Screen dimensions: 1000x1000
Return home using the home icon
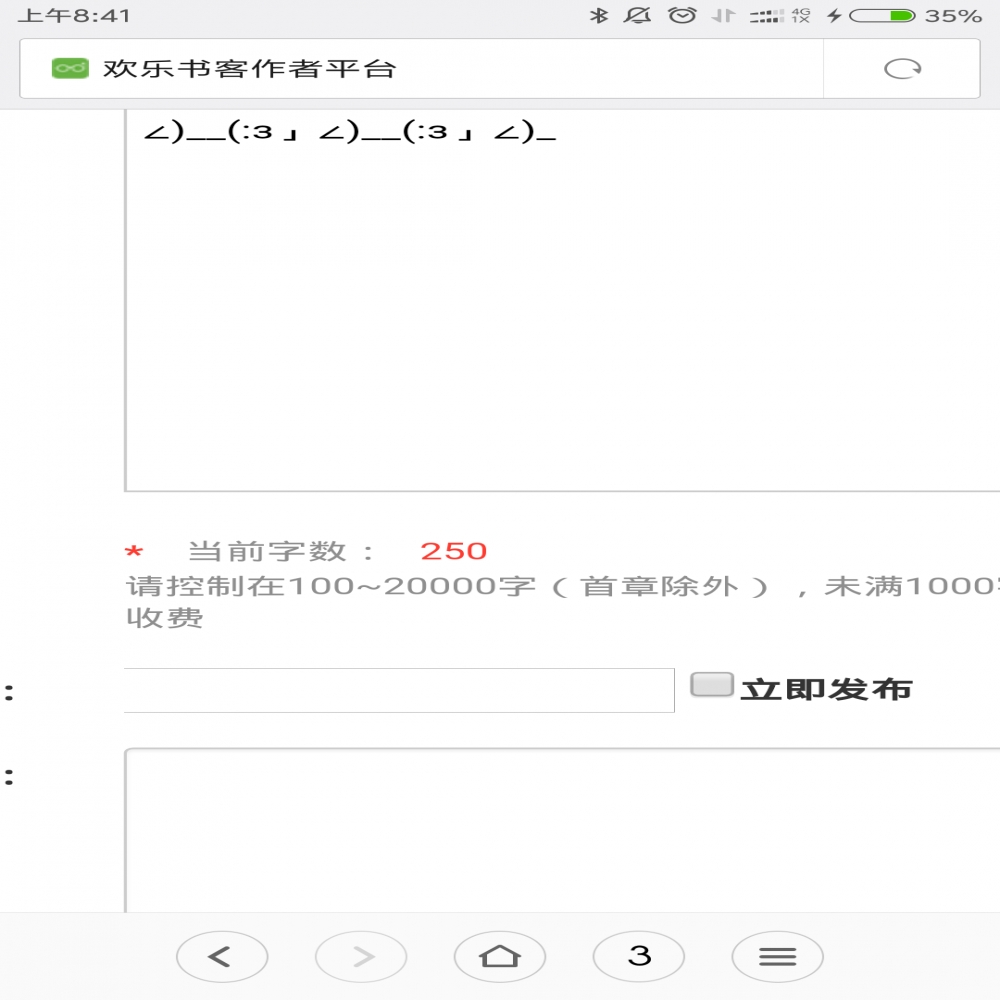[500, 956]
